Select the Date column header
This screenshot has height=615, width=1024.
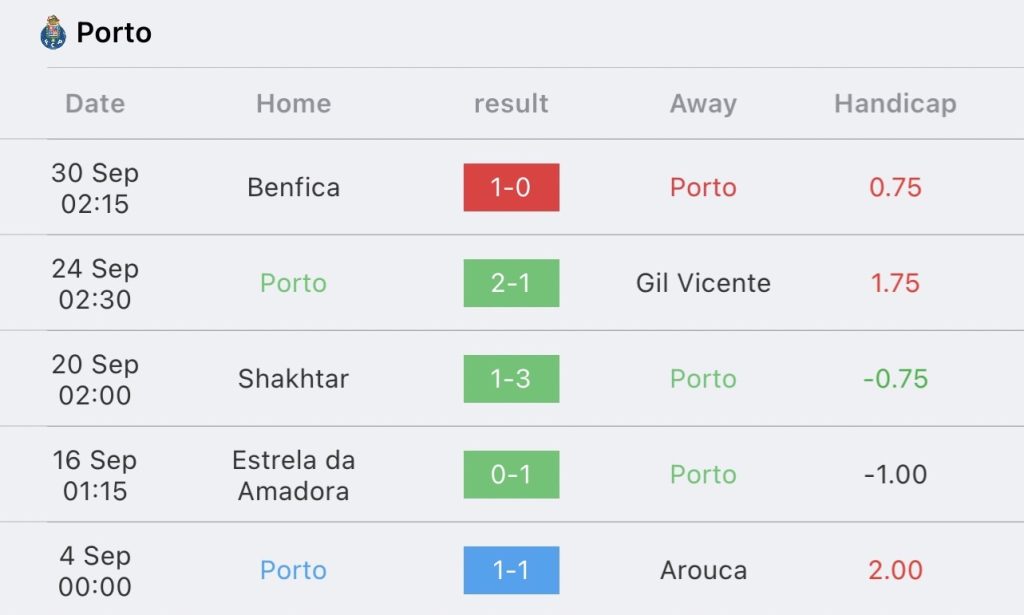tap(95, 104)
